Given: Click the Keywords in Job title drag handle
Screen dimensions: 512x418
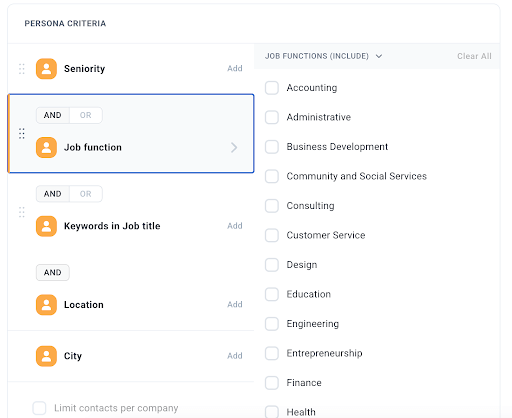Looking at the screenshot, I should [22, 212].
